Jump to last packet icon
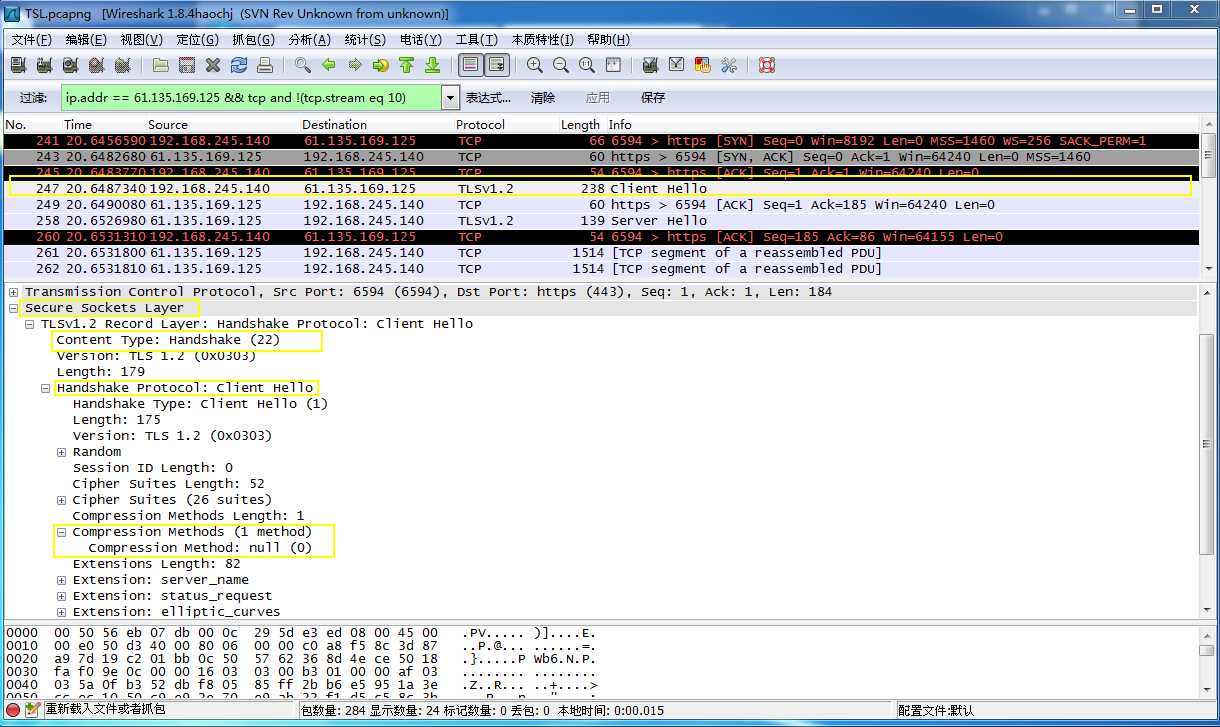This screenshot has width=1220, height=727. coord(433,65)
